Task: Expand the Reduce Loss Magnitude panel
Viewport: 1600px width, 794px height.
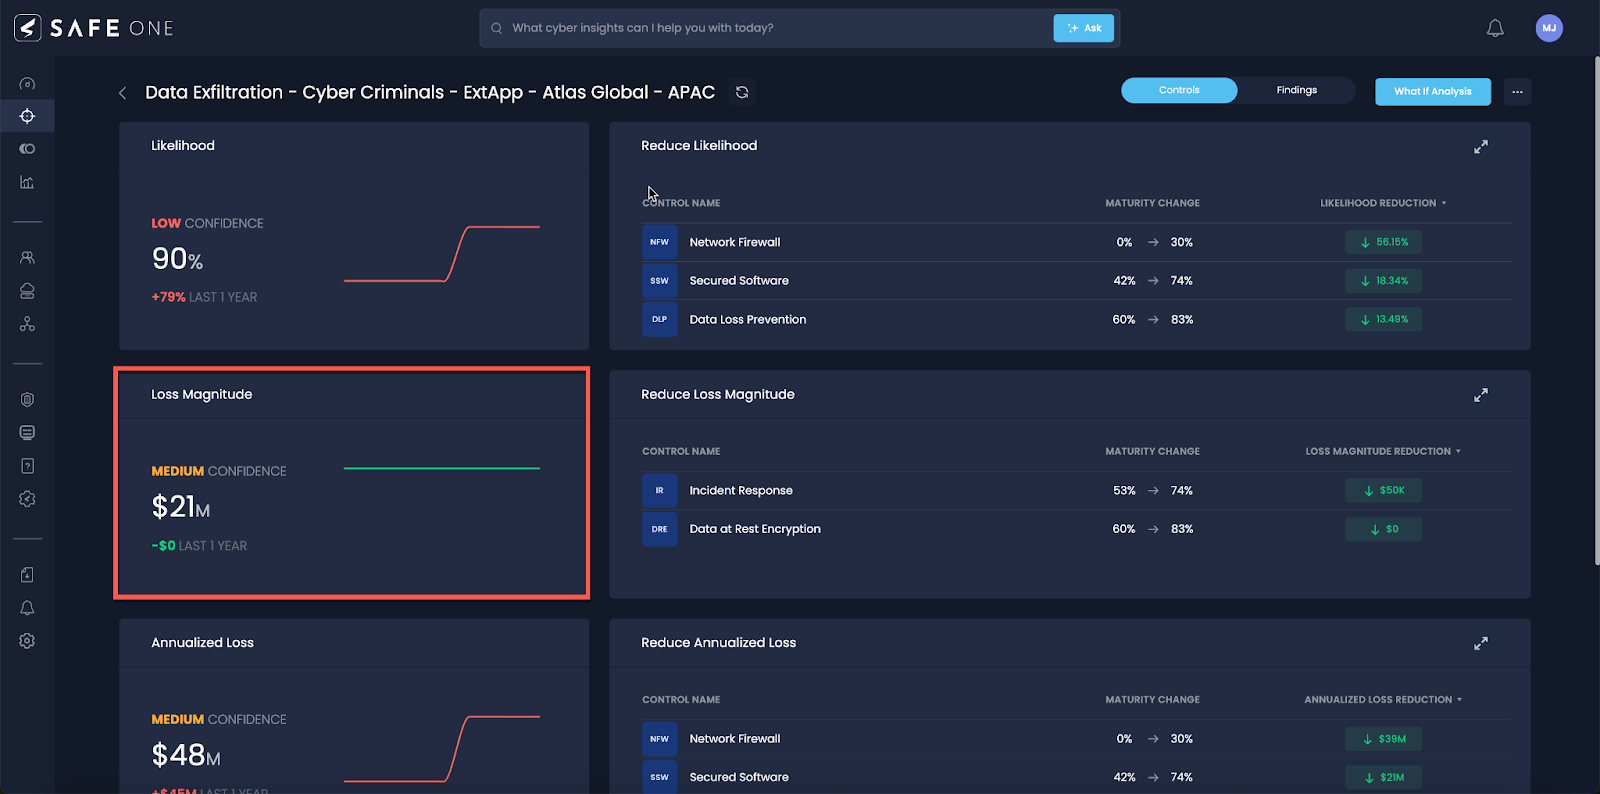Action: [1481, 395]
